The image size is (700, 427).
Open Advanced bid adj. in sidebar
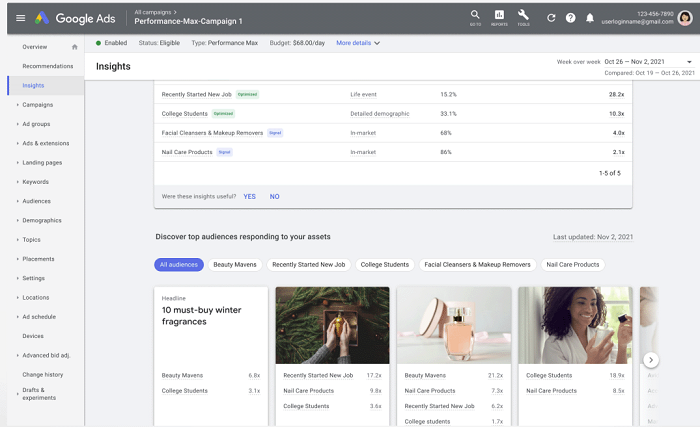click(x=46, y=355)
